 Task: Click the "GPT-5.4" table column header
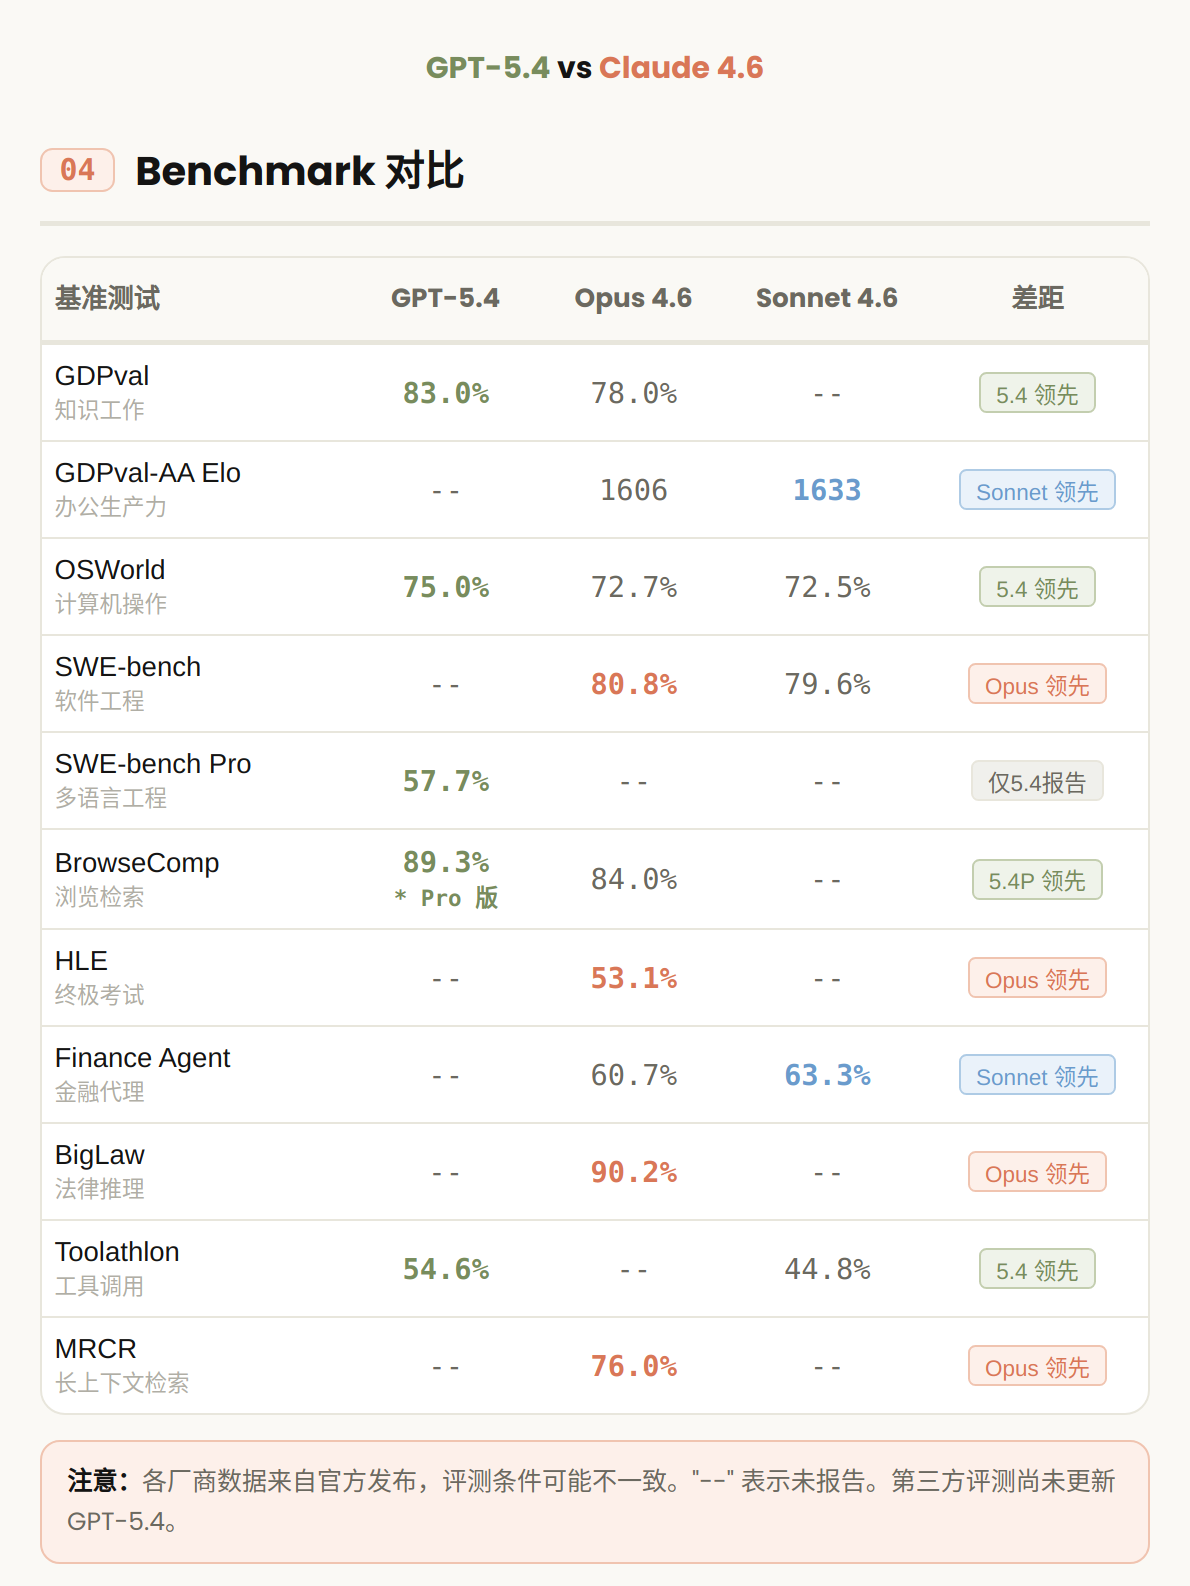[445, 298]
